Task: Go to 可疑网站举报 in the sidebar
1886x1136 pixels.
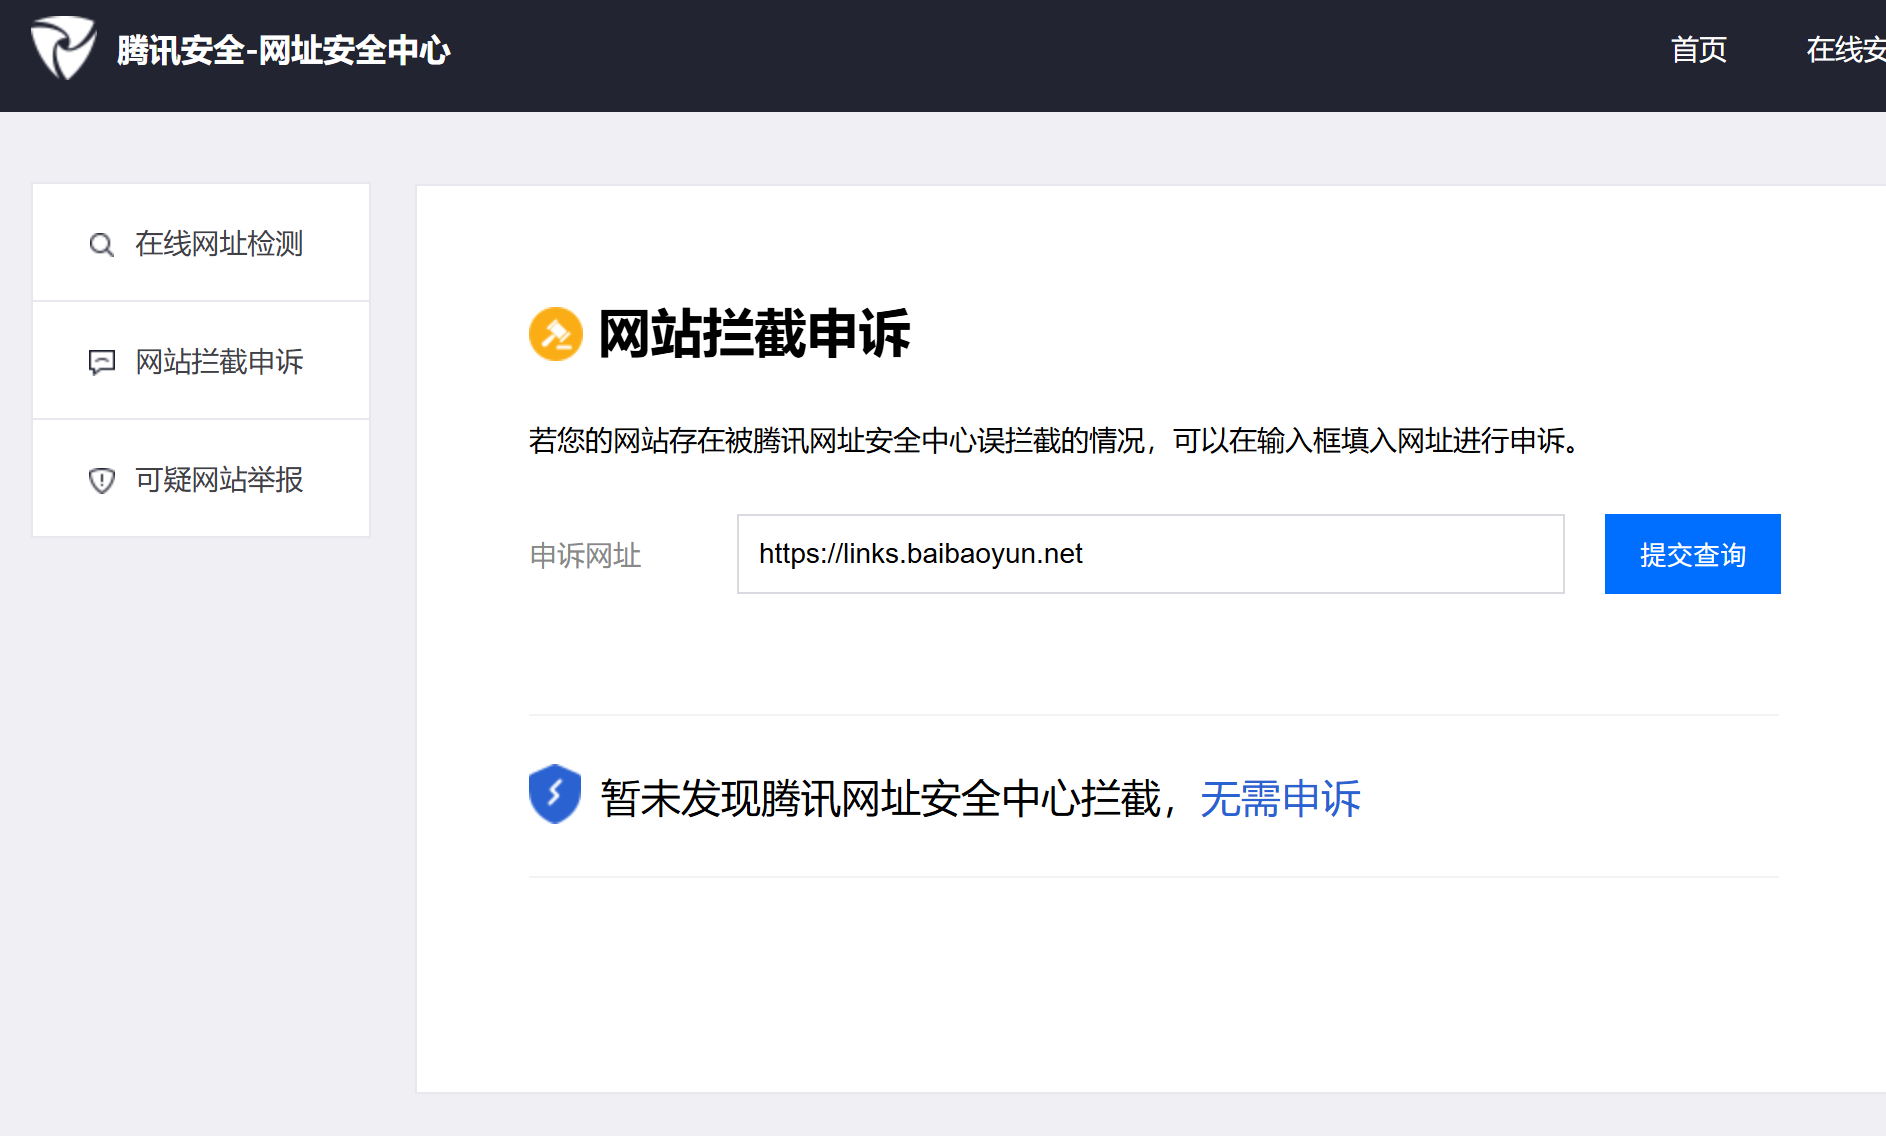Action: pyautogui.click(x=201, y=479)
